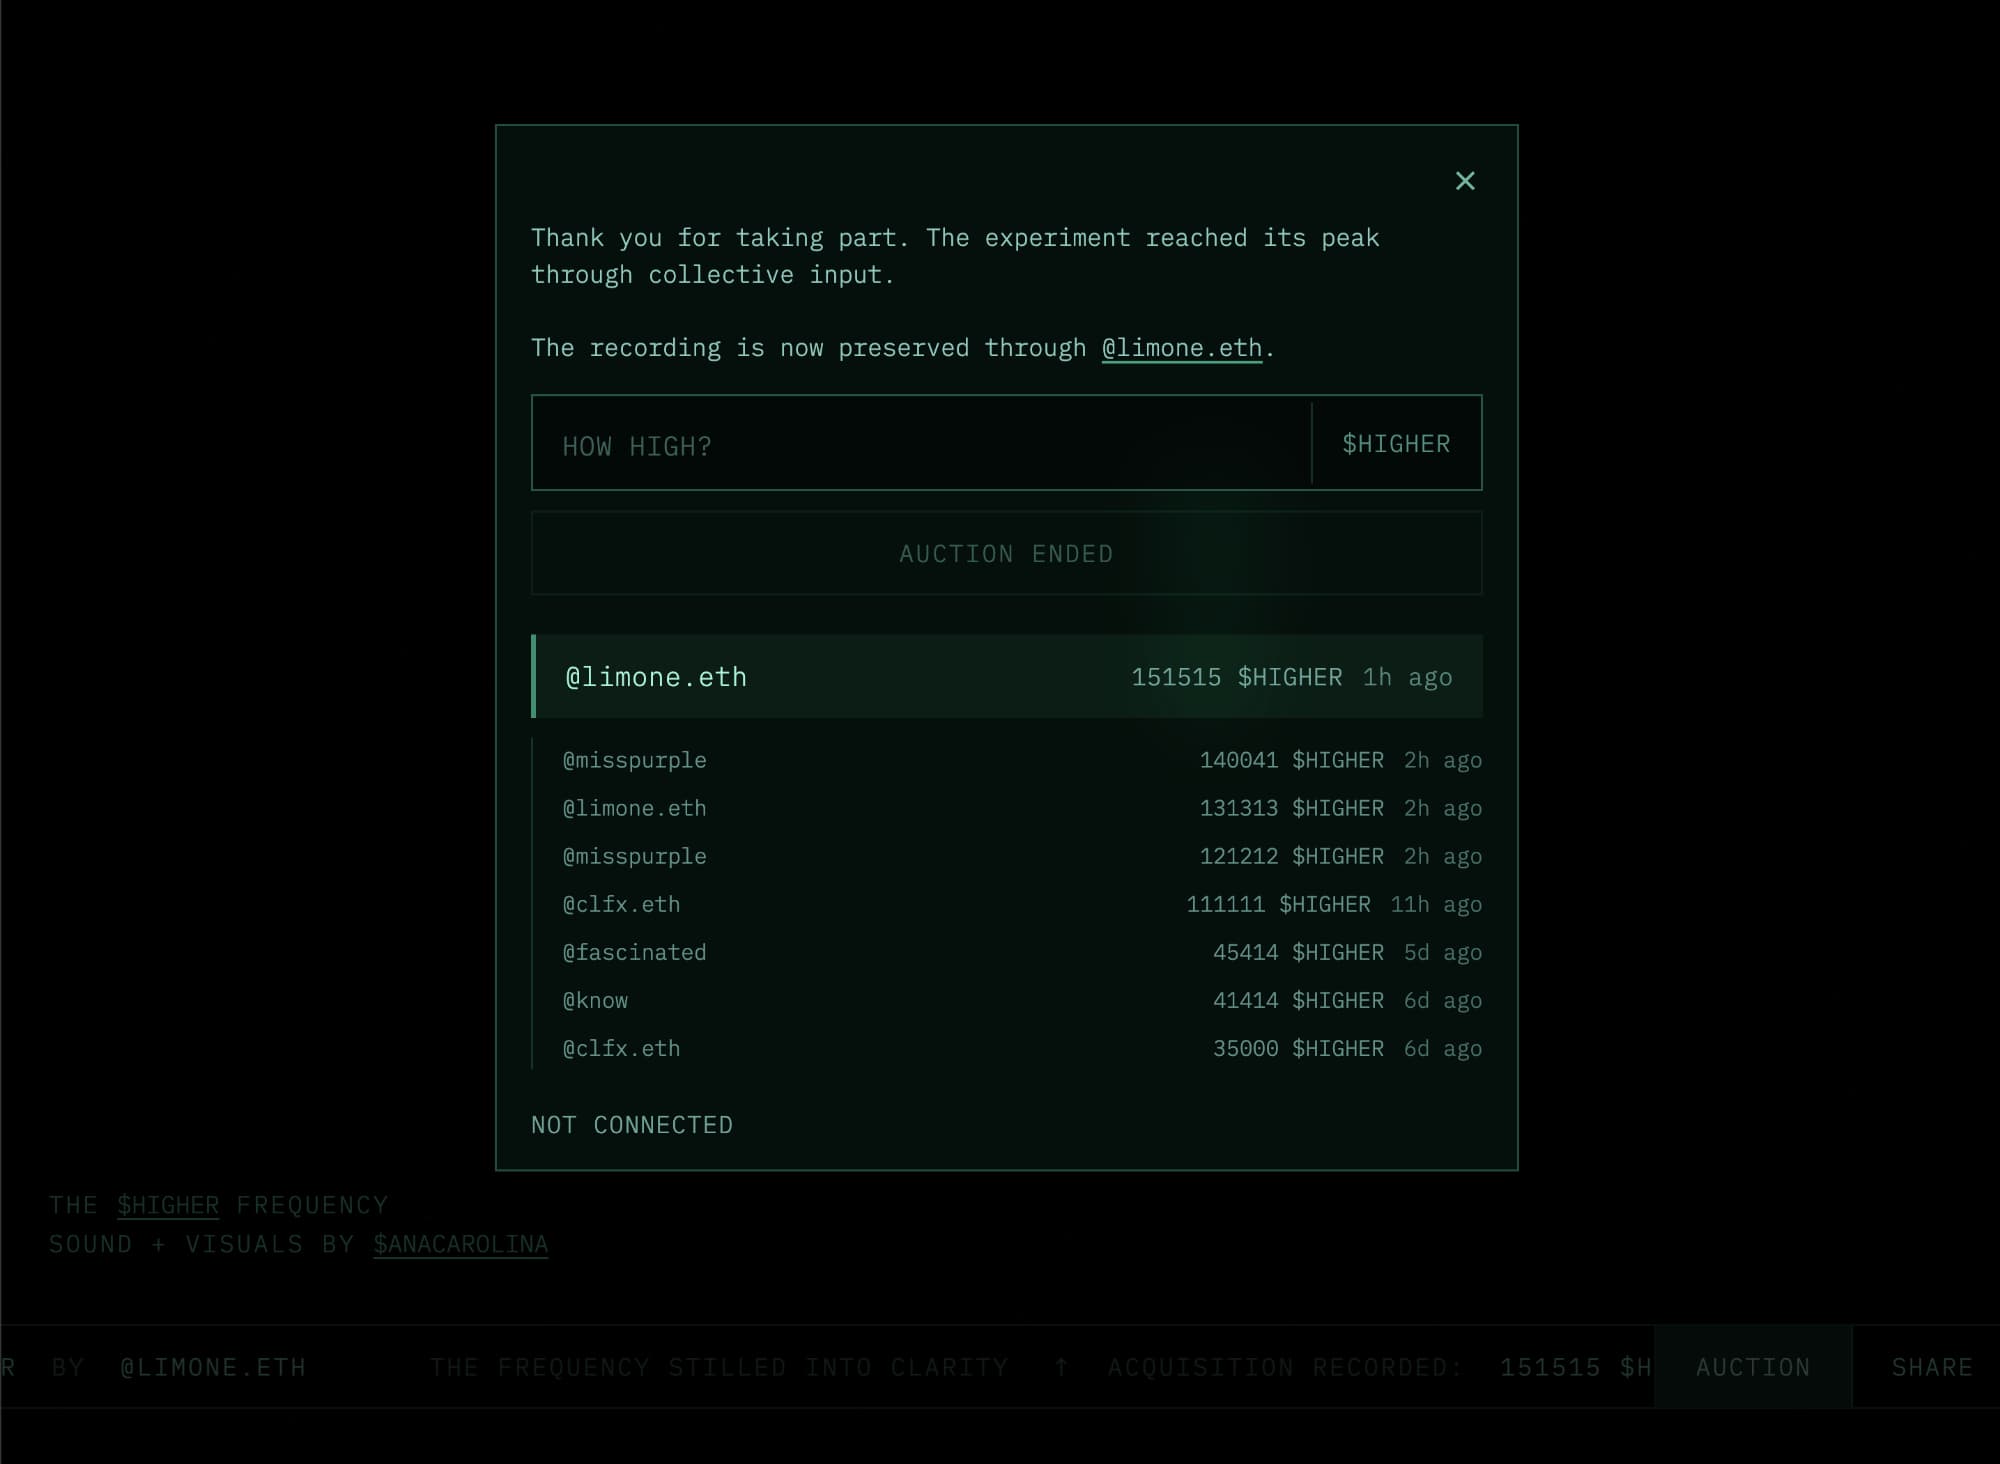Click the $HIGHER currency label in bid box

[1396, 444]
